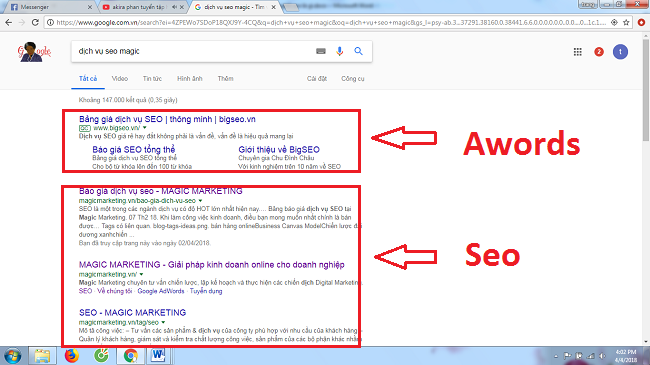This screenshot has width=650, height=365.
Task: Open Báo giá dịch vụ seo MAGIC MARKETING result
Action: pyautogui.click(x=160, y=191)
